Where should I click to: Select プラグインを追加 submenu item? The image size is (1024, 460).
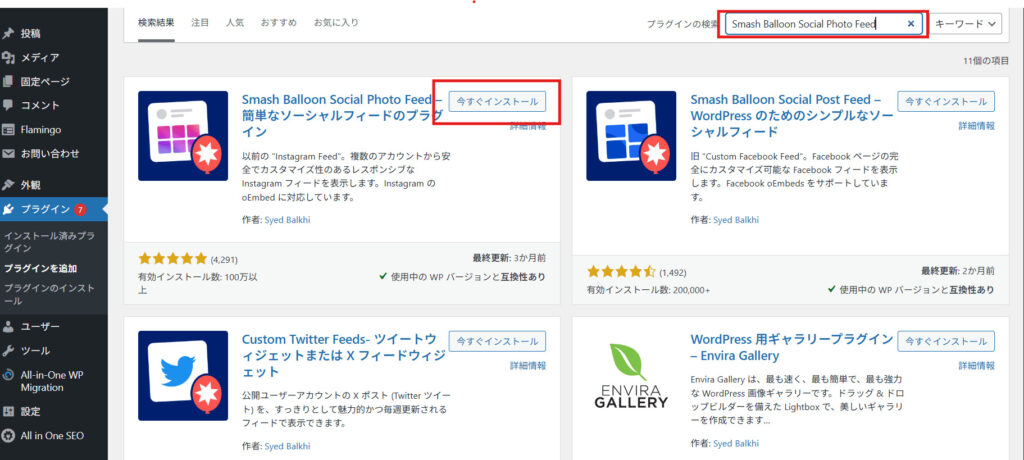(40, 269)
